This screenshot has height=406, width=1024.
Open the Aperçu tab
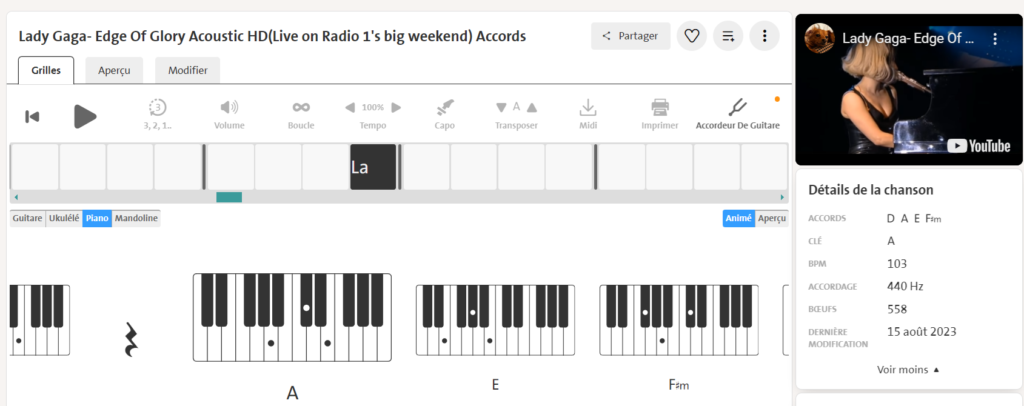click(x=114, y=70)
